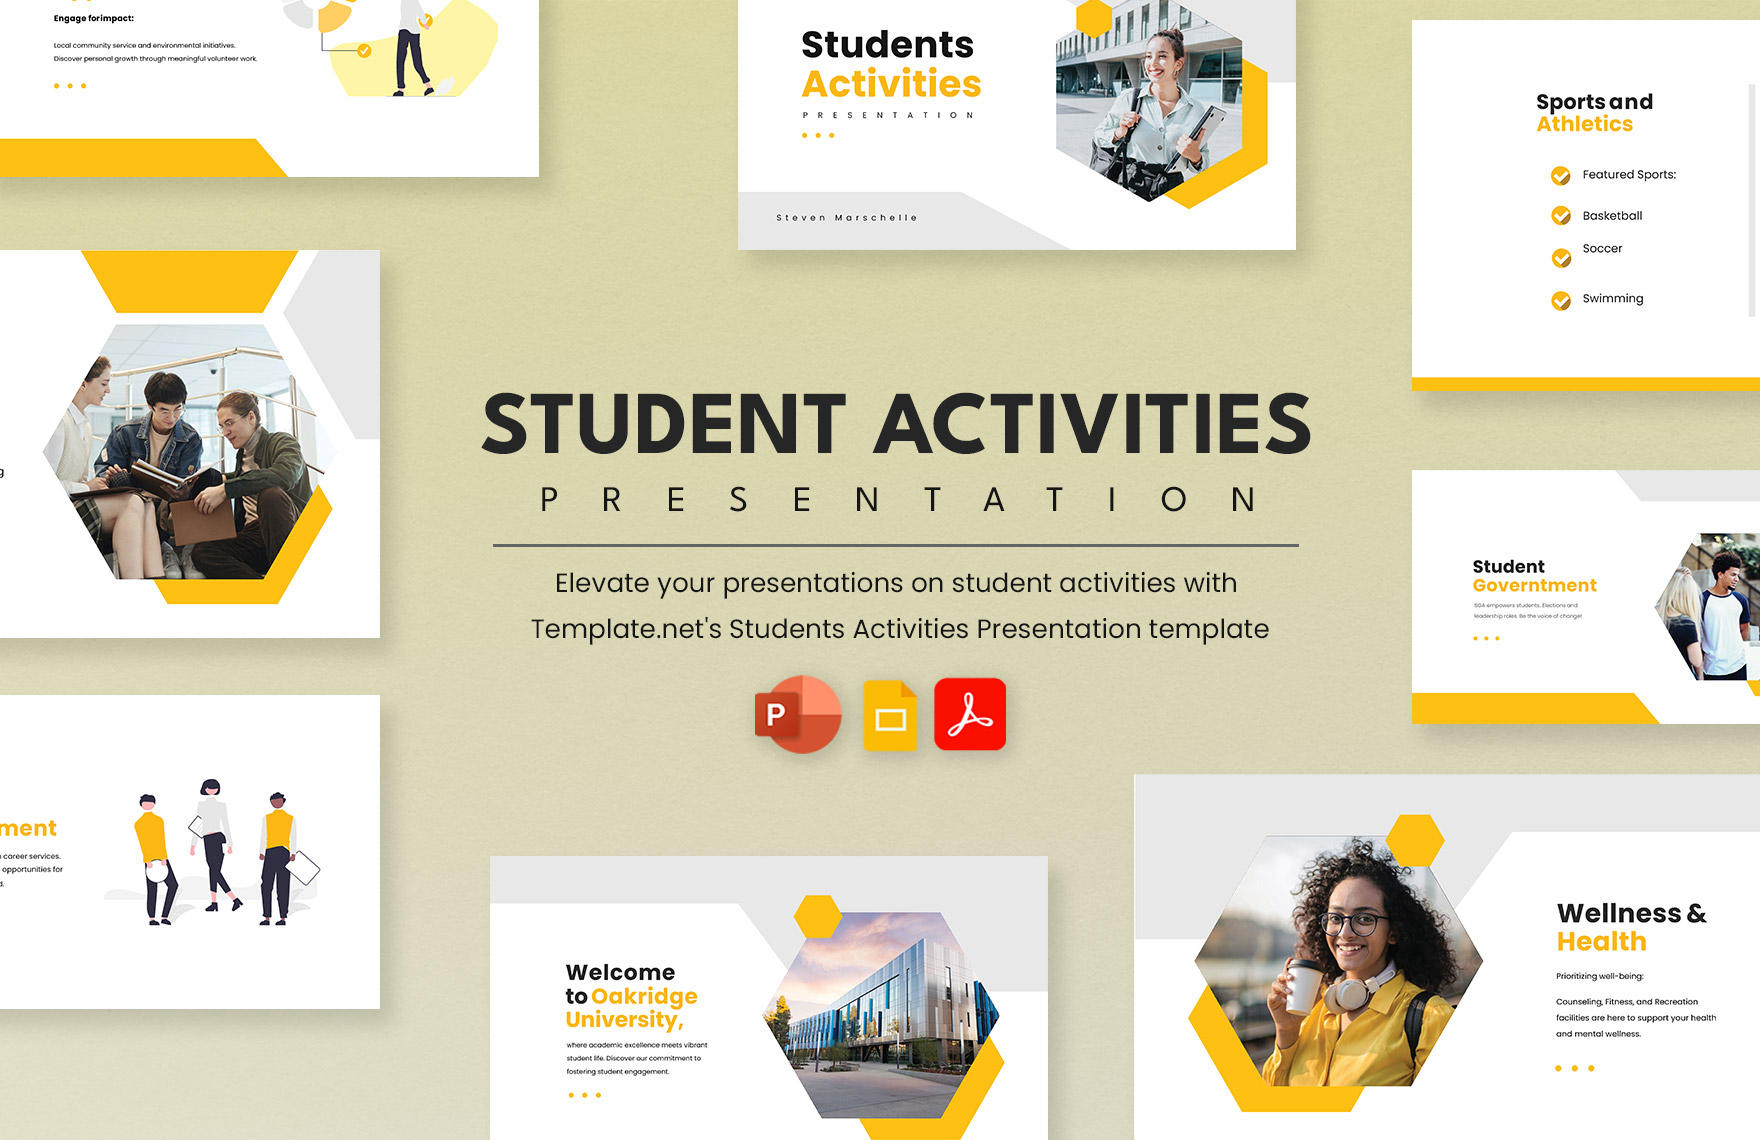Toggle the checkmark bullet on the Engage for impact slide

364,50
